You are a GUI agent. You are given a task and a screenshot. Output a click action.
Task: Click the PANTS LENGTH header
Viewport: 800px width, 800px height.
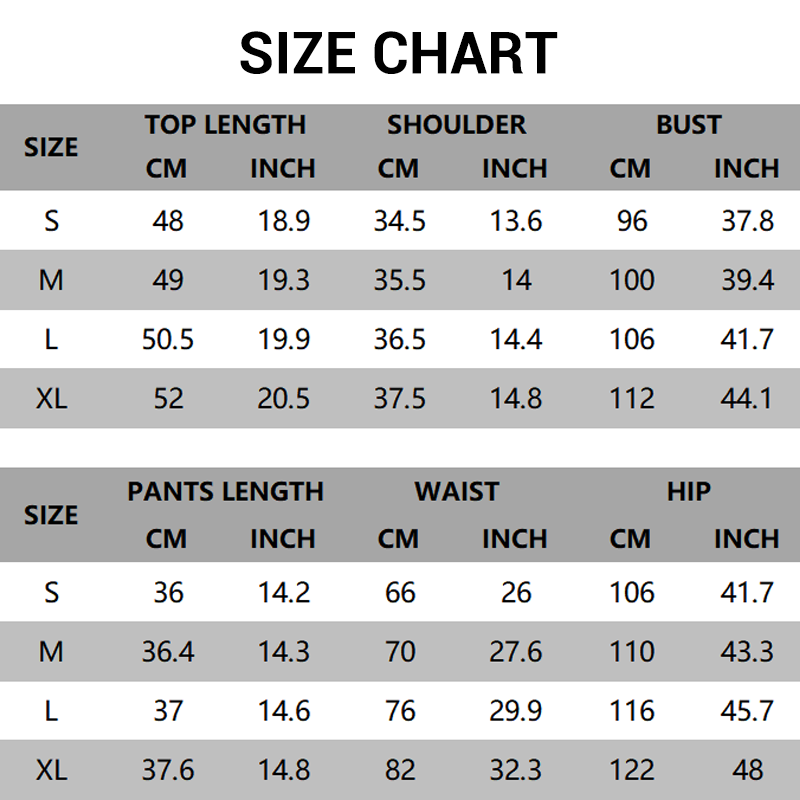coord(225,492)
